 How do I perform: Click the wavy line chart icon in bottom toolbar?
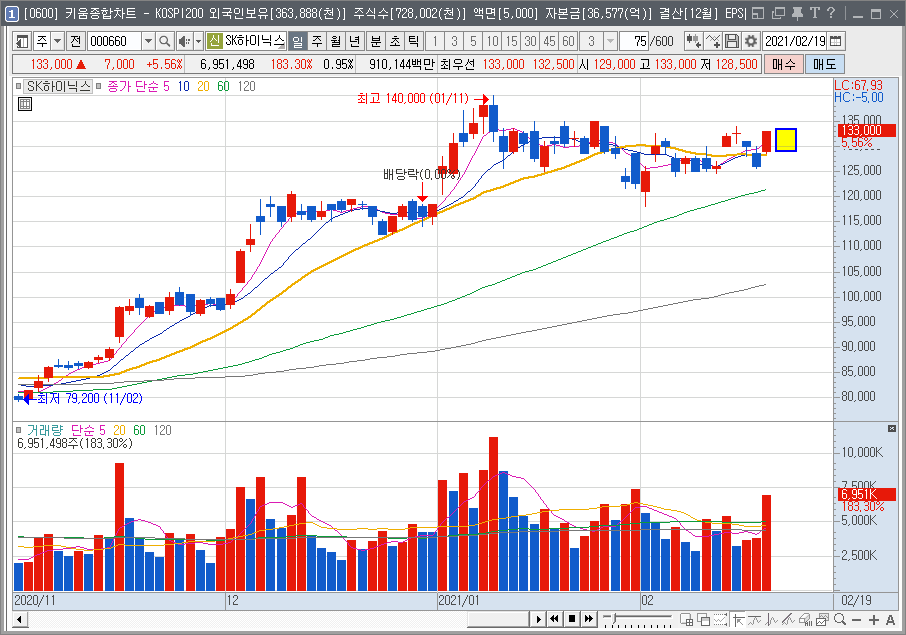click(x=755, y=619)
